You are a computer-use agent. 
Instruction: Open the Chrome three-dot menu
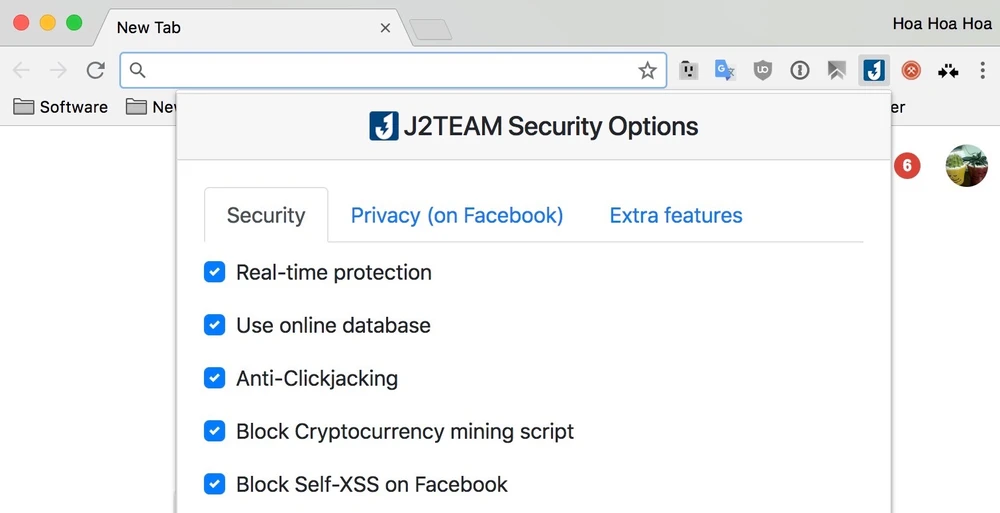click(983, 70)
